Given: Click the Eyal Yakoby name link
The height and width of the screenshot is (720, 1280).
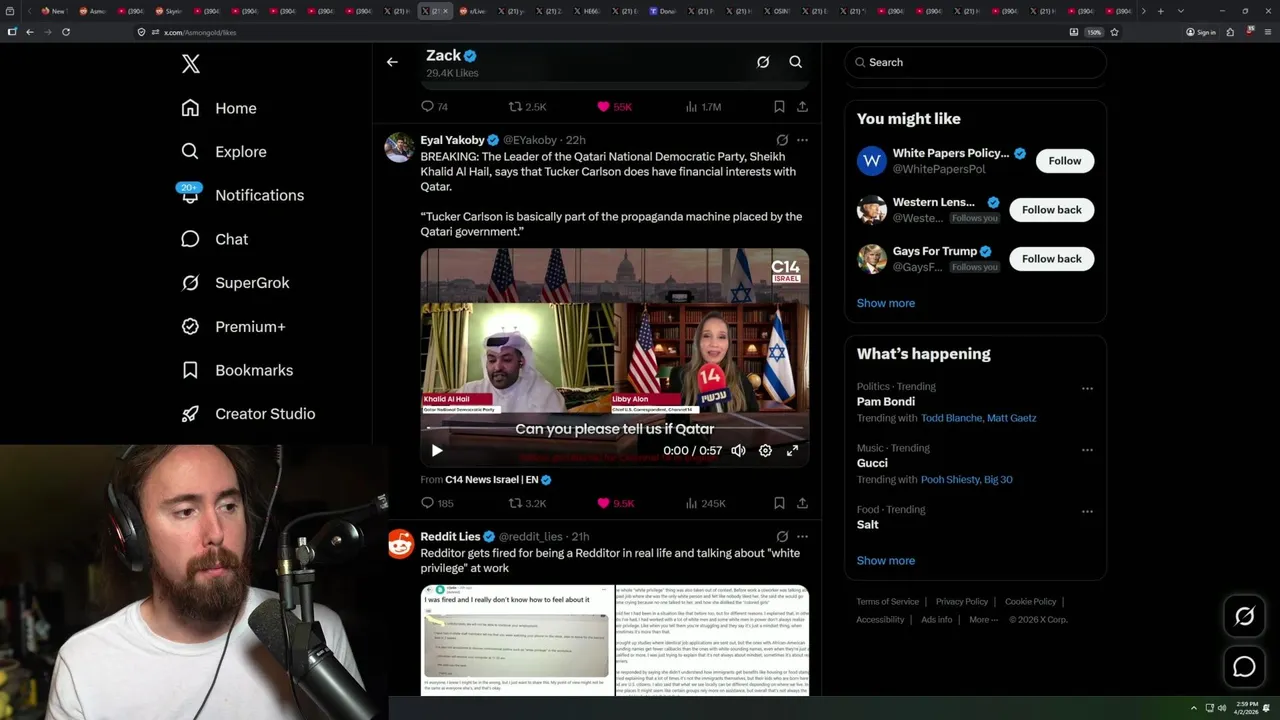Looking at the screenshot, I should 452,140.
